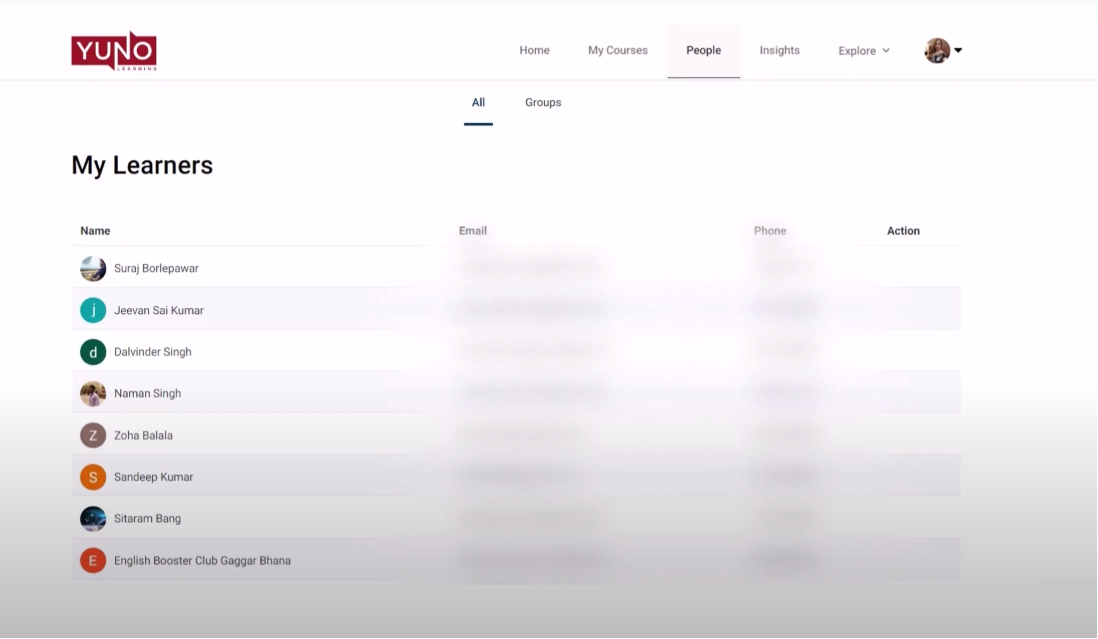
Task: Select the All tab
Action: coord(478,103)
